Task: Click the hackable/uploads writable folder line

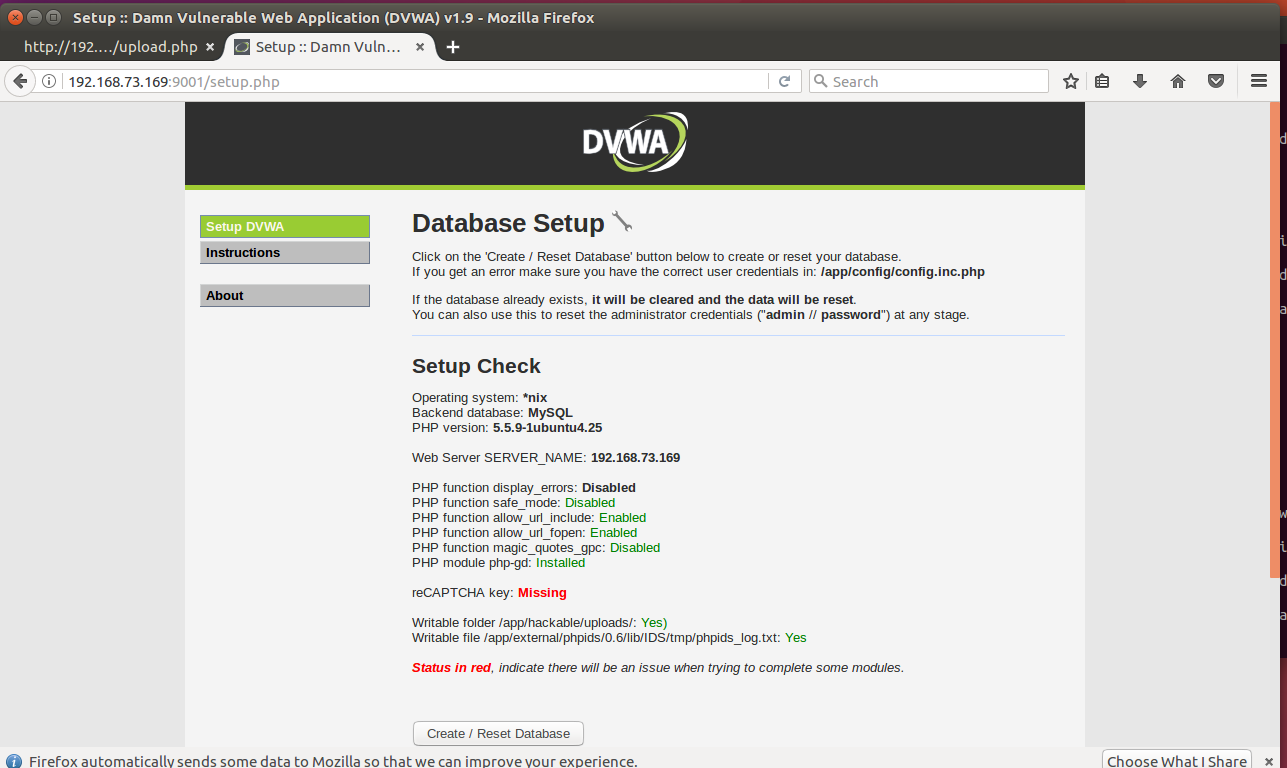Action: (539, 623)
